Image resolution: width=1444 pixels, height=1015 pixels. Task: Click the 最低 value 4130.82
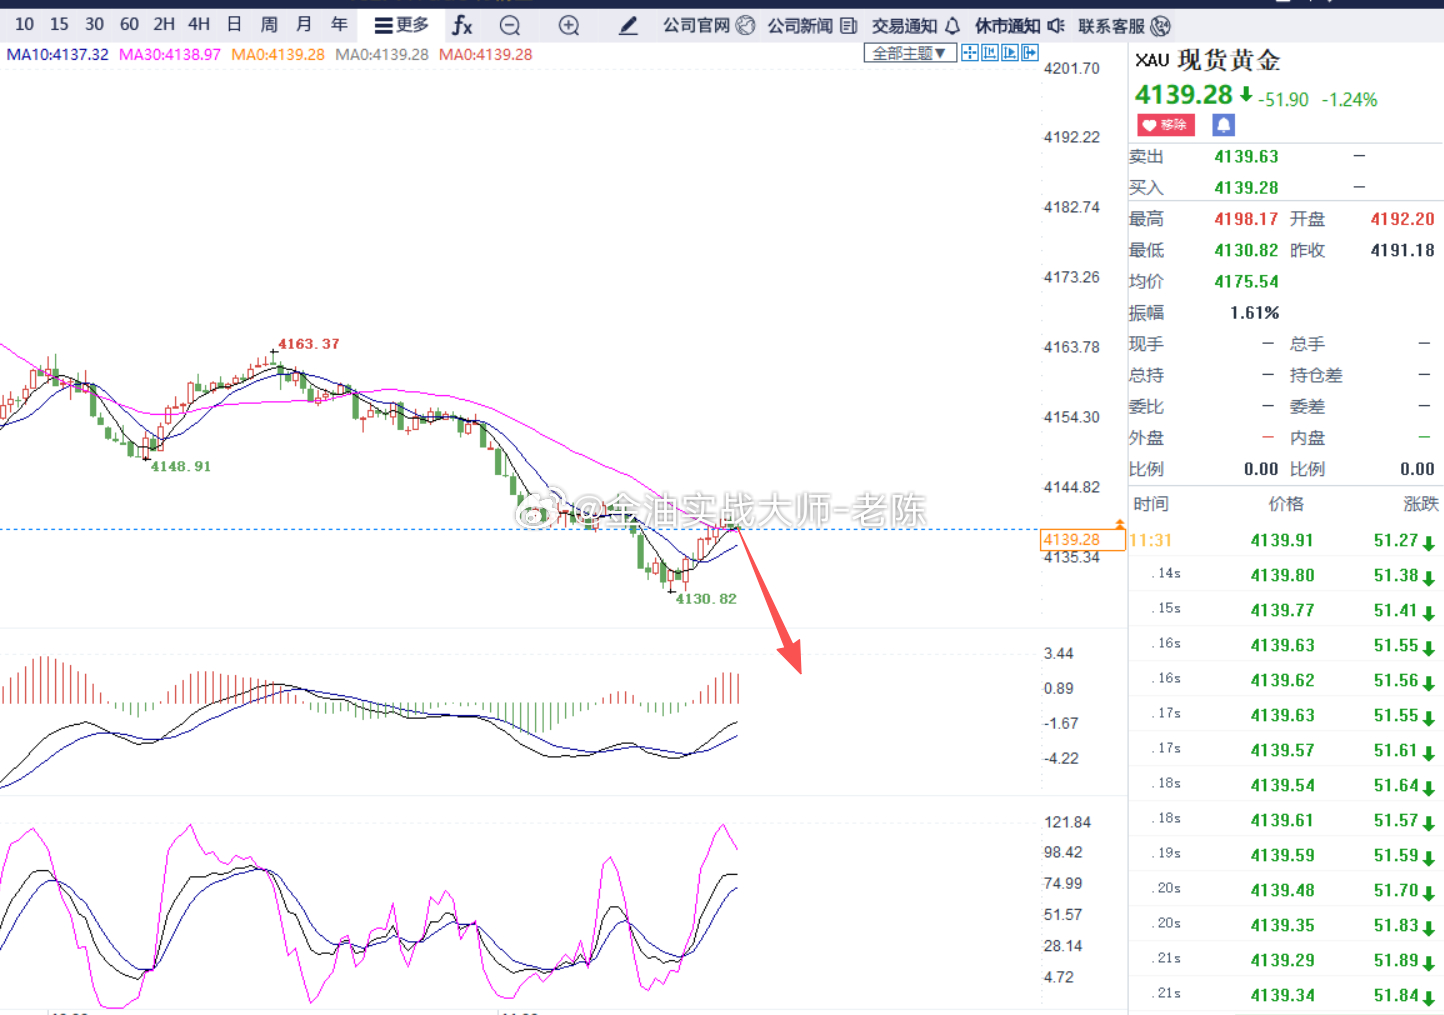(1246, 250)
